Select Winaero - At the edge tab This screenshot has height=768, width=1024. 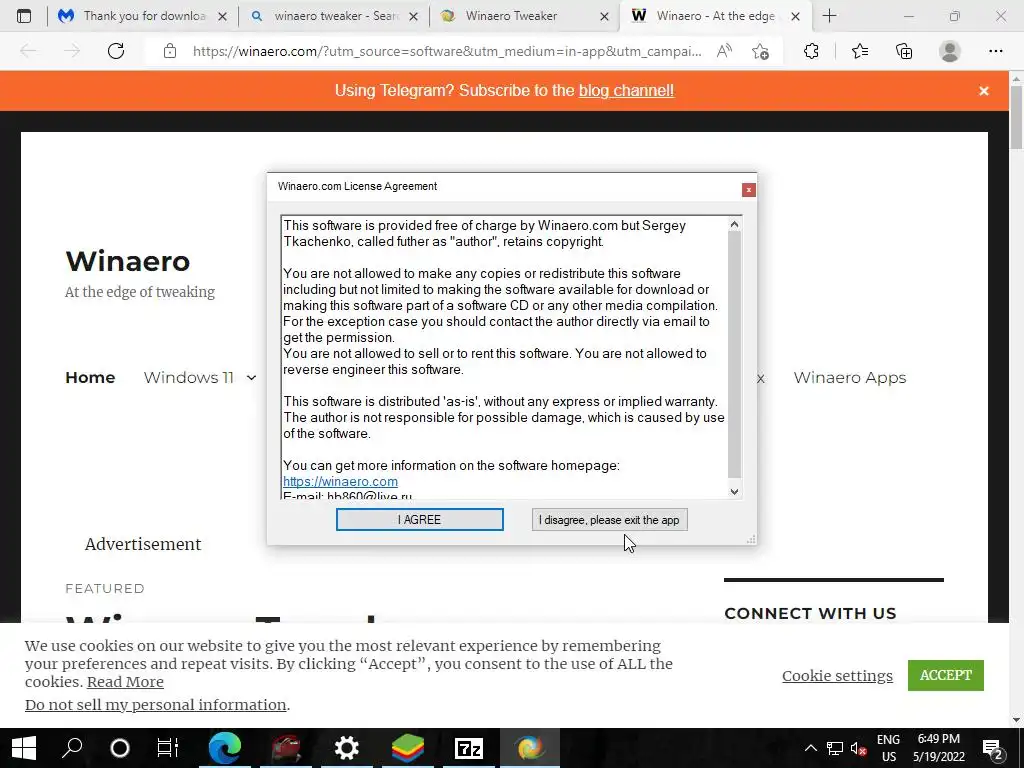[x=715, y=16]
